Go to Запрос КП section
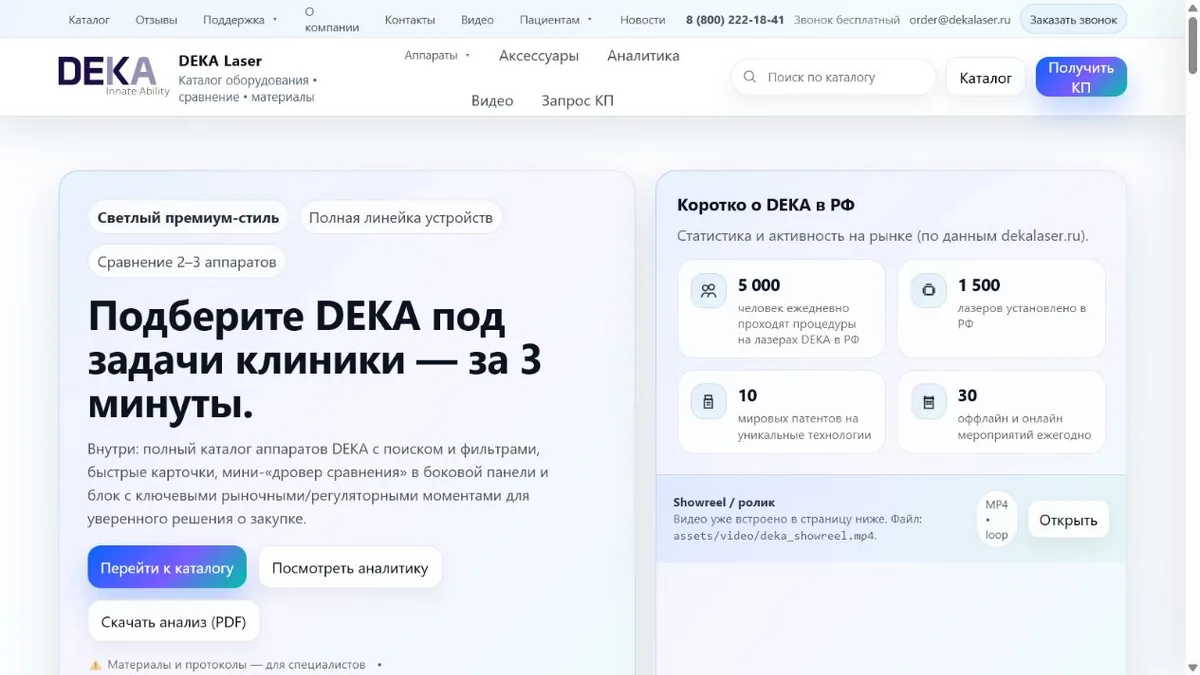1200x675 pixels. tap(578, 100)
